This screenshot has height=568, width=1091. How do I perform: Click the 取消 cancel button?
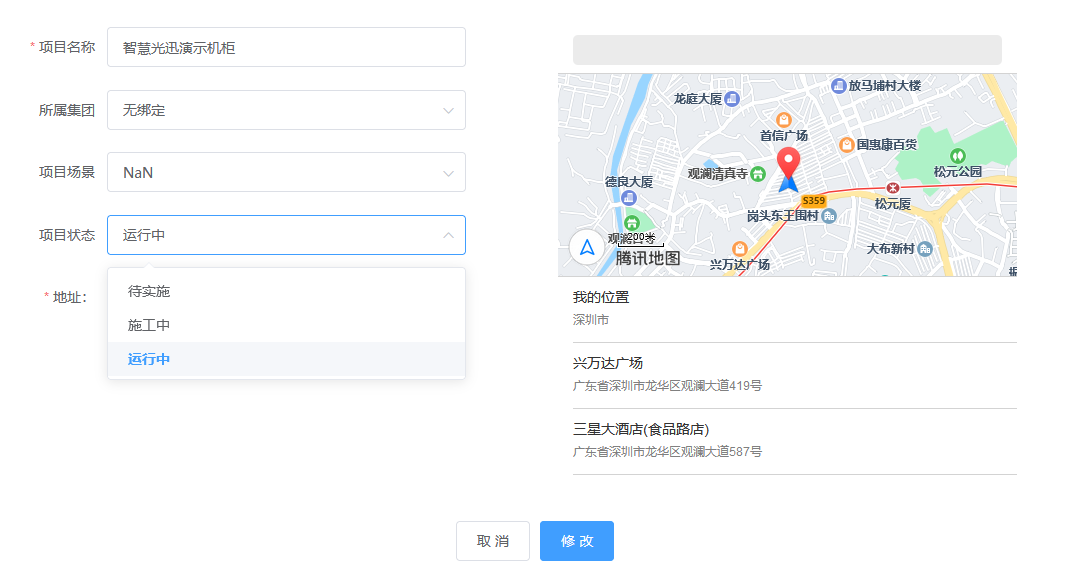[x=493, y=541]
